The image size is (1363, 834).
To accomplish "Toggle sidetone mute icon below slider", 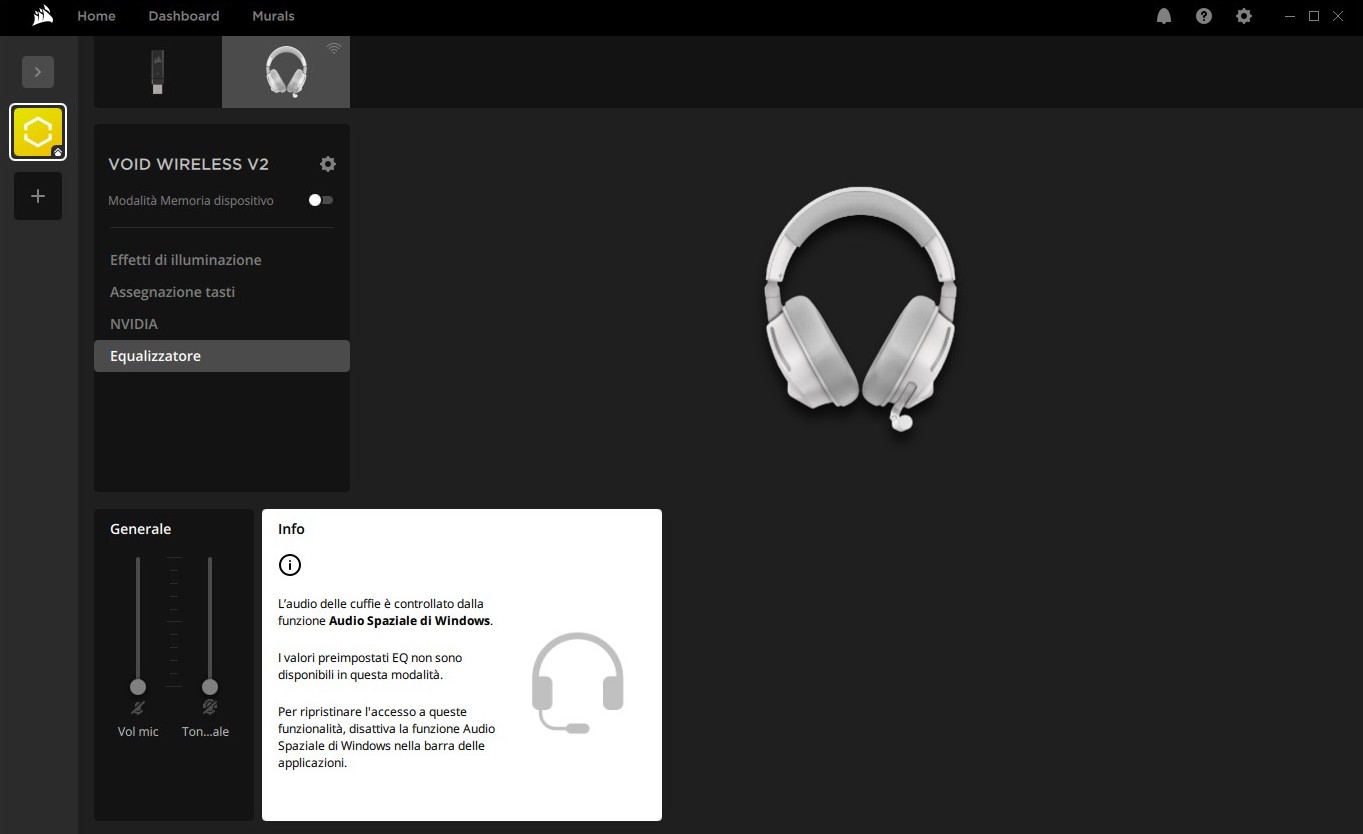I will [x=210, y=708].
